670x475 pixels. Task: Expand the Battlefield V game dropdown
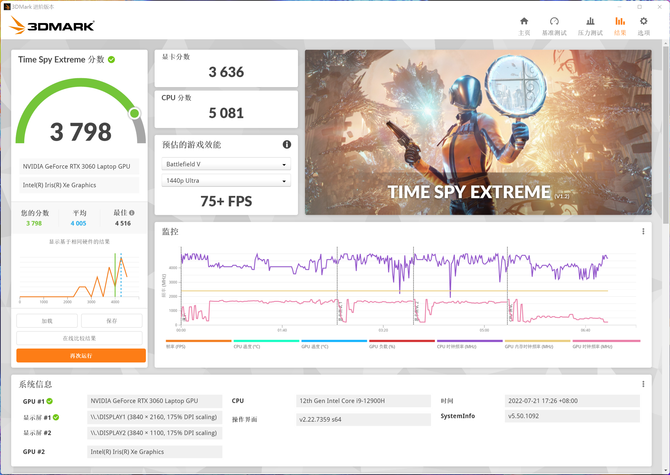click(x=226, y=164)
